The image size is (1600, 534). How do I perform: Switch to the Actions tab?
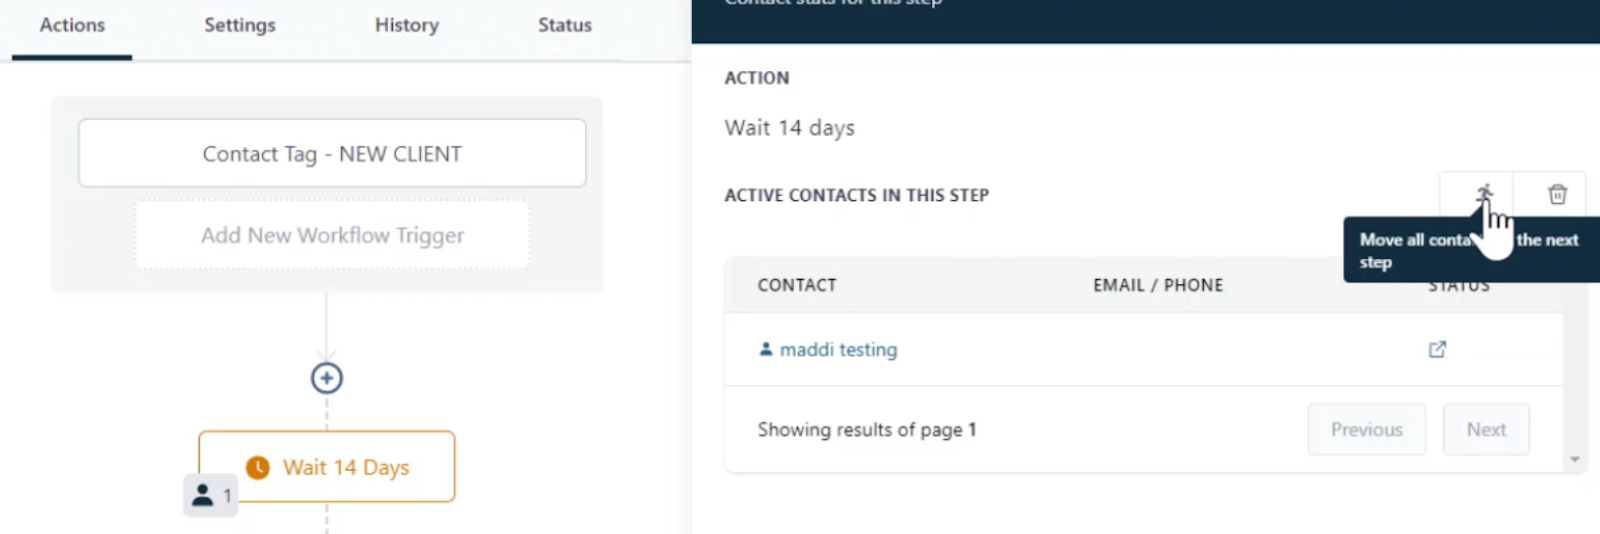coord(72,25)
